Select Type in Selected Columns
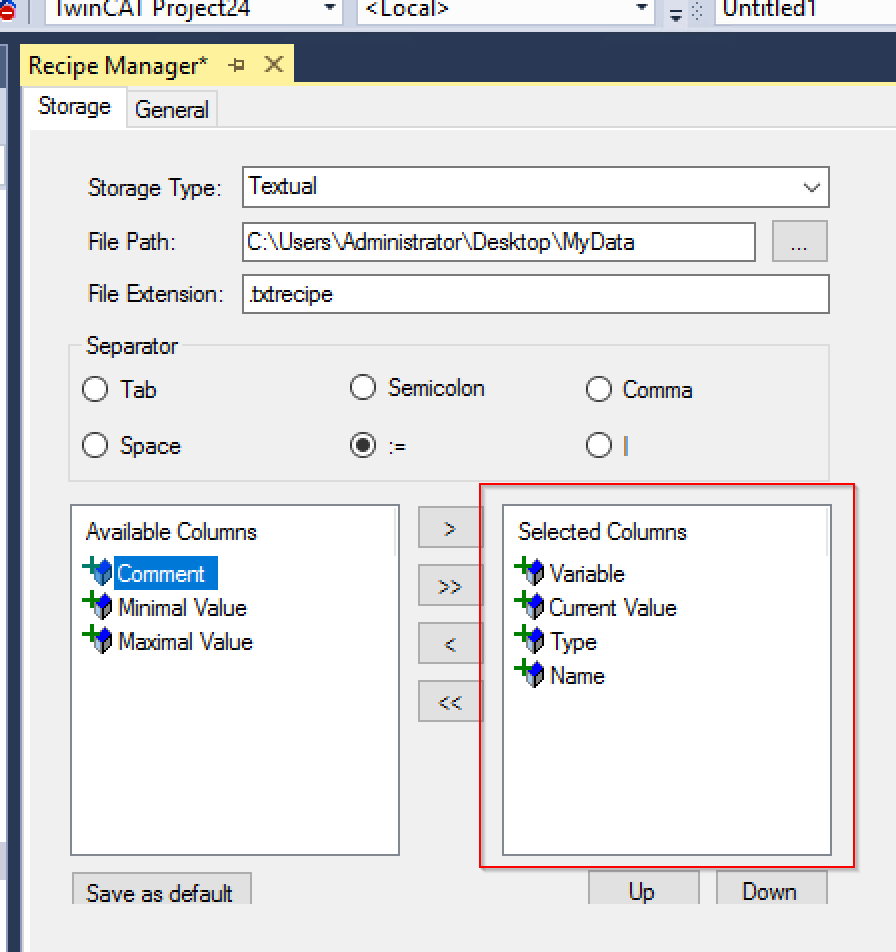896x952 pixels. 573,642
